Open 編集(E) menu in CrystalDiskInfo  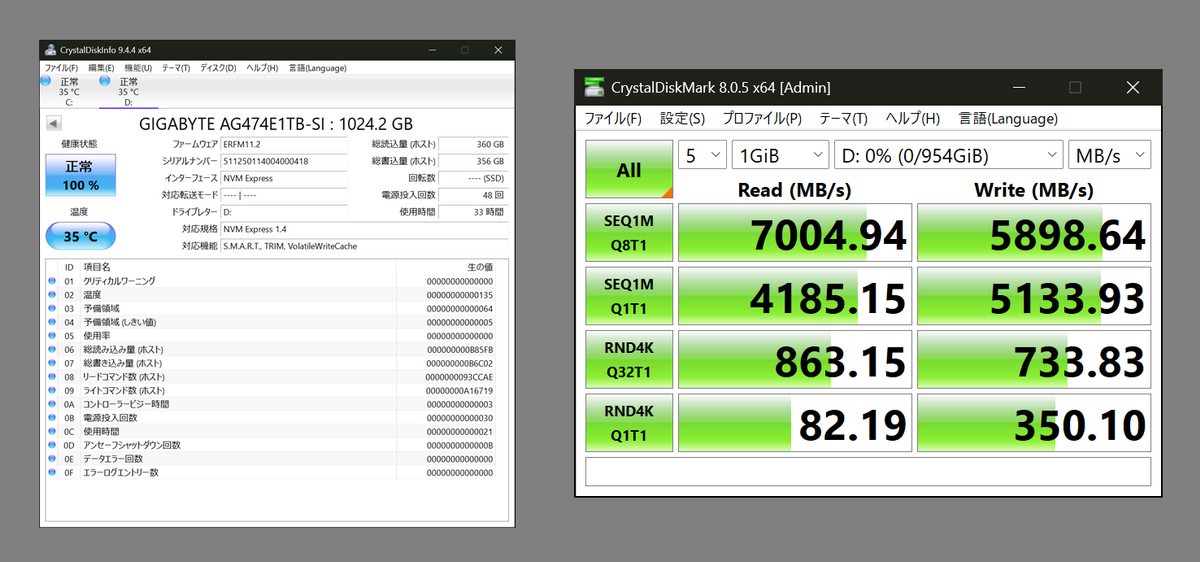pos(101,68)
